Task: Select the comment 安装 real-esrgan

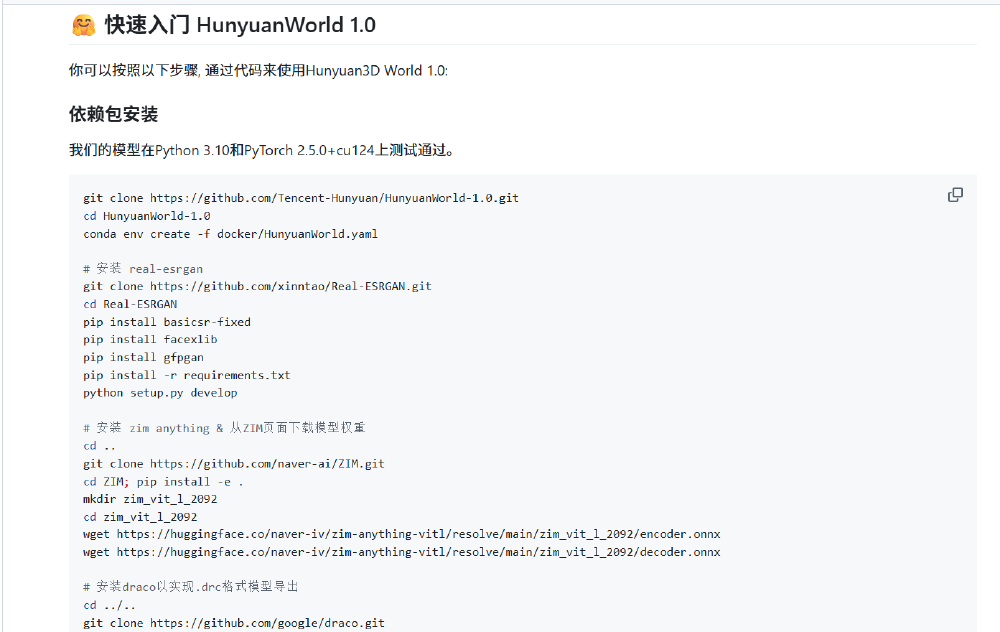Action: [143, 268]
